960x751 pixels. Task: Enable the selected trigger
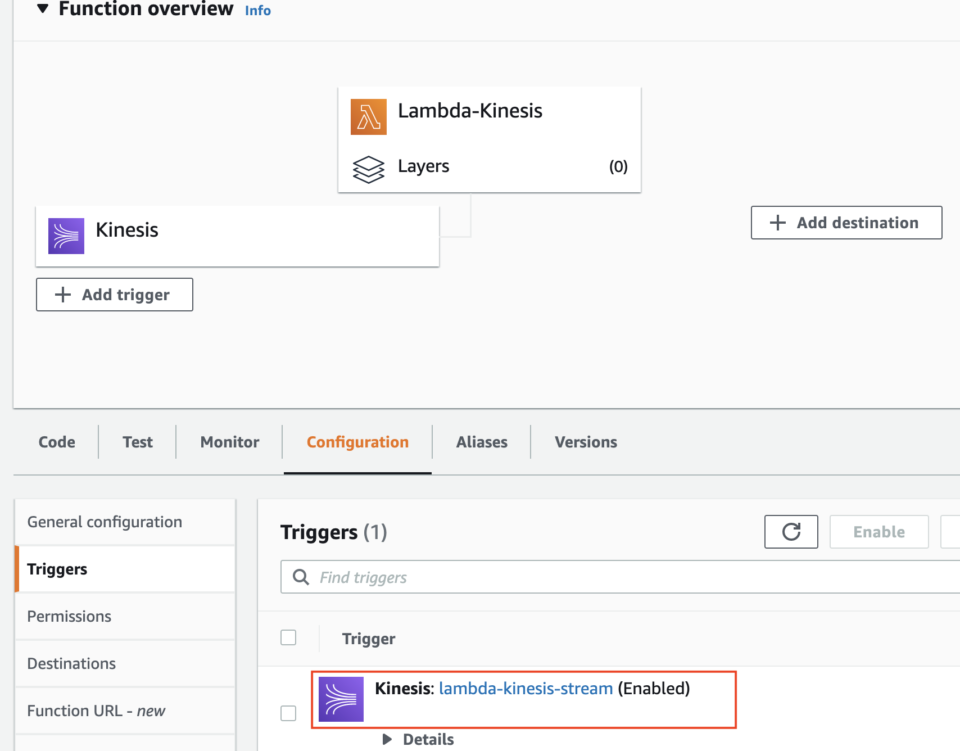point(878,531)
